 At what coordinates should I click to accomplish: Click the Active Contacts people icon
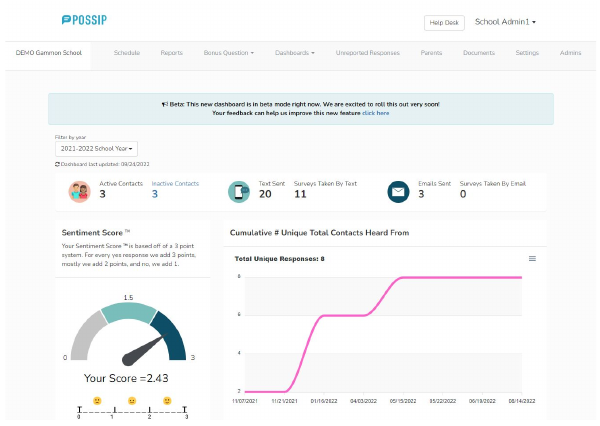click(x=80, y=192)
